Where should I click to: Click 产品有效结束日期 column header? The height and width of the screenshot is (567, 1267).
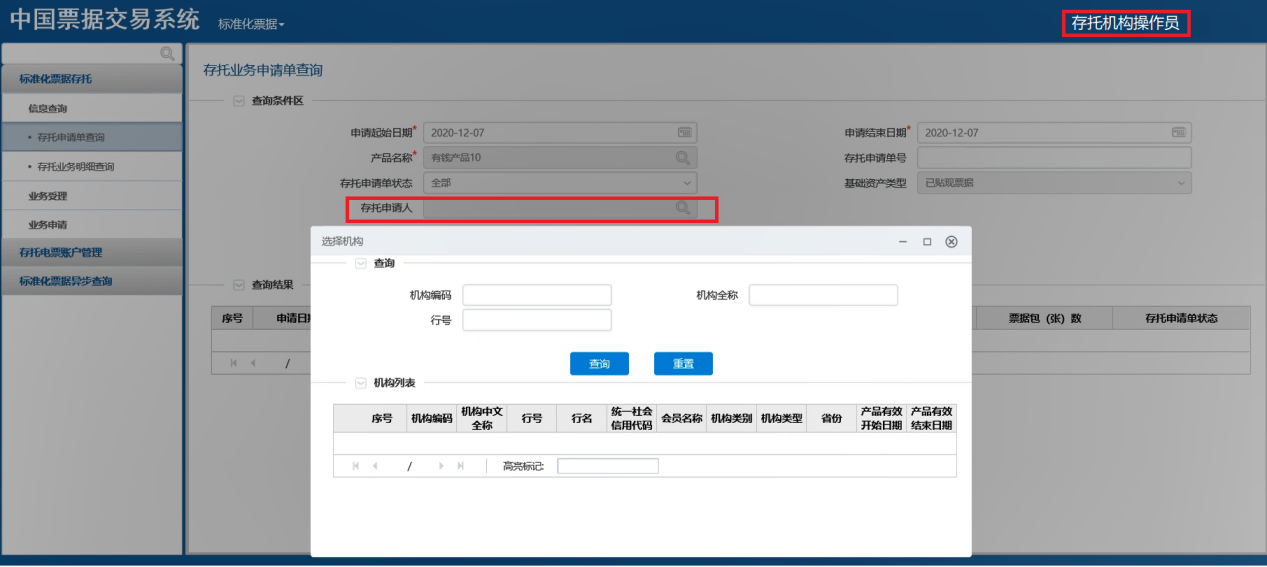coord(932,418)
